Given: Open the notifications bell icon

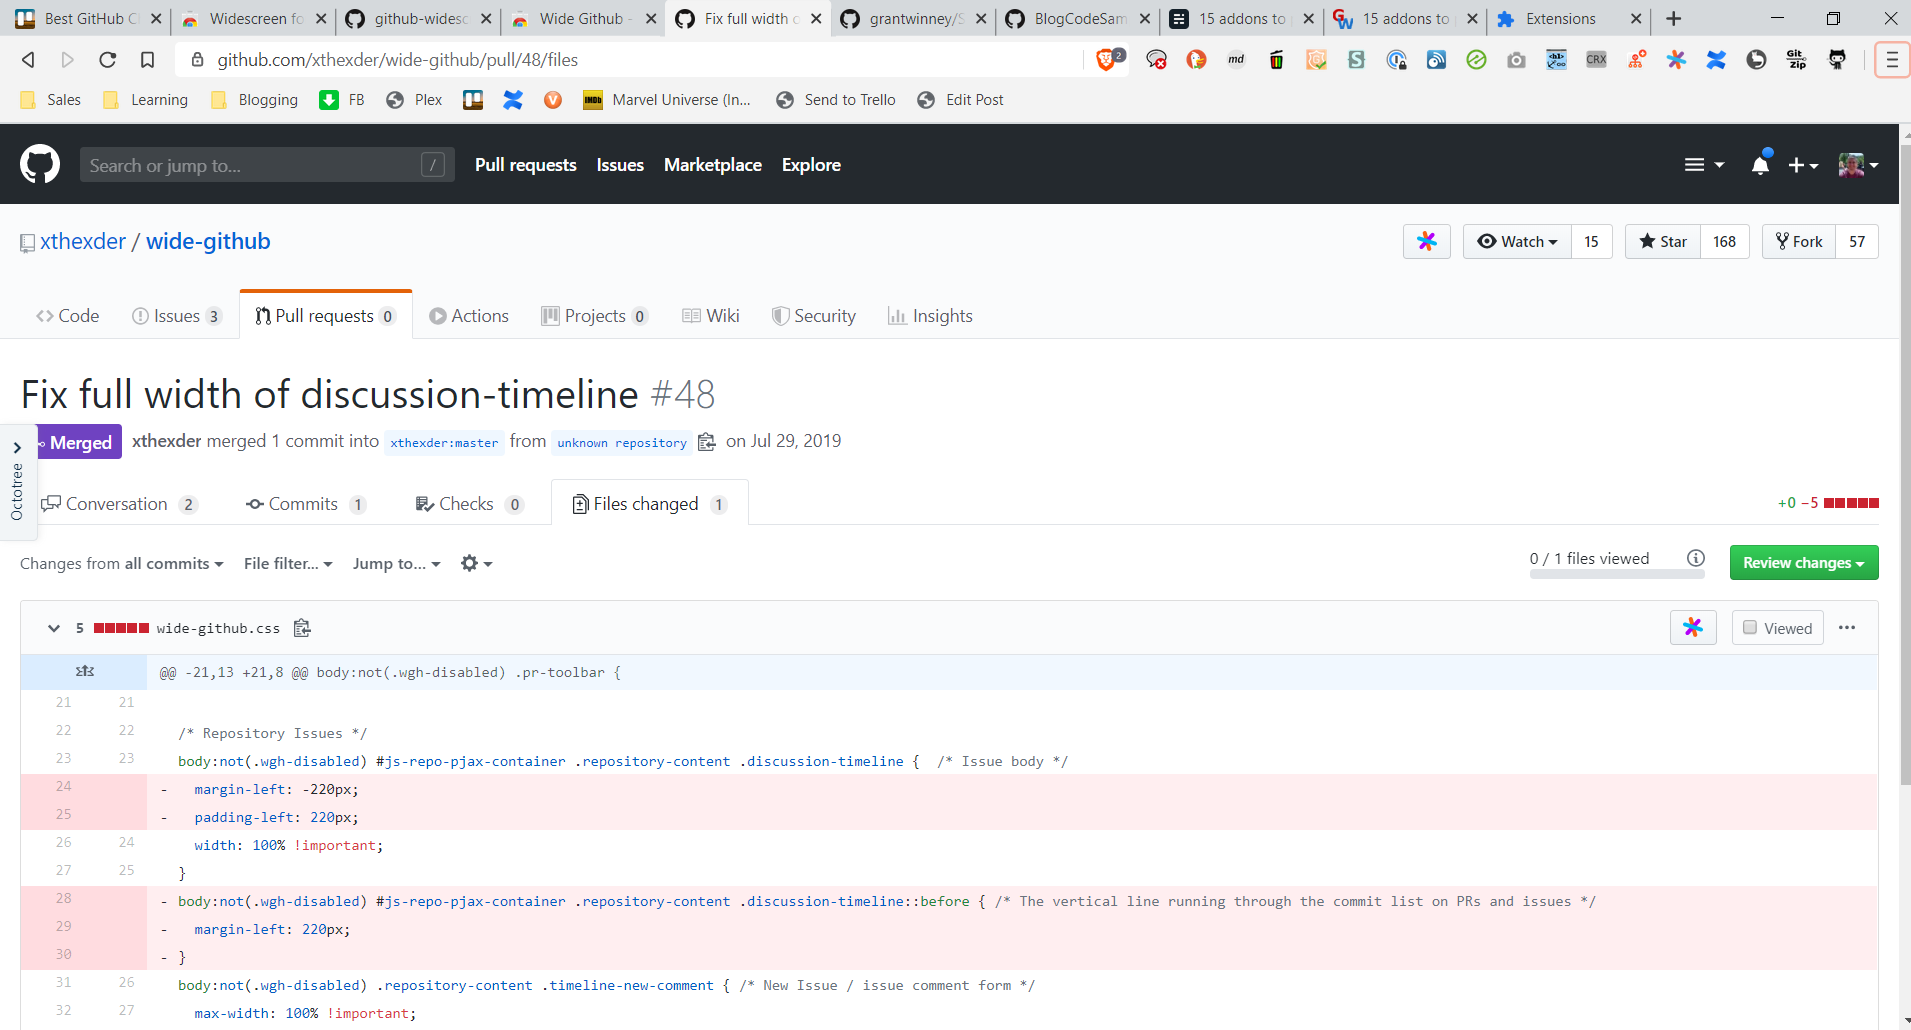Looking at the screenshot, I should coord(1760,165).
